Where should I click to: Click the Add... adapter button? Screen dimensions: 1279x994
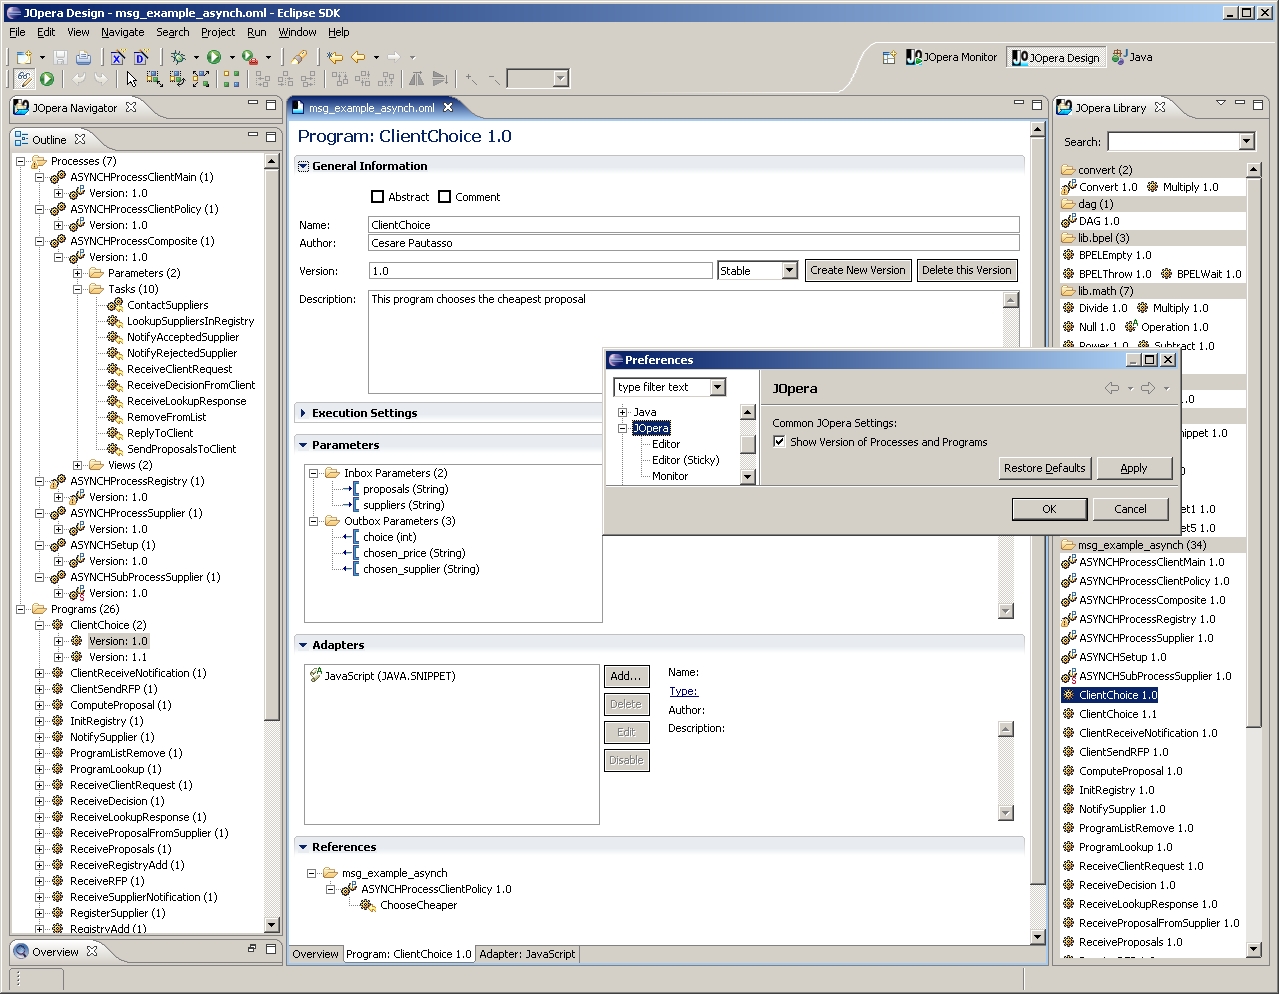626,676
